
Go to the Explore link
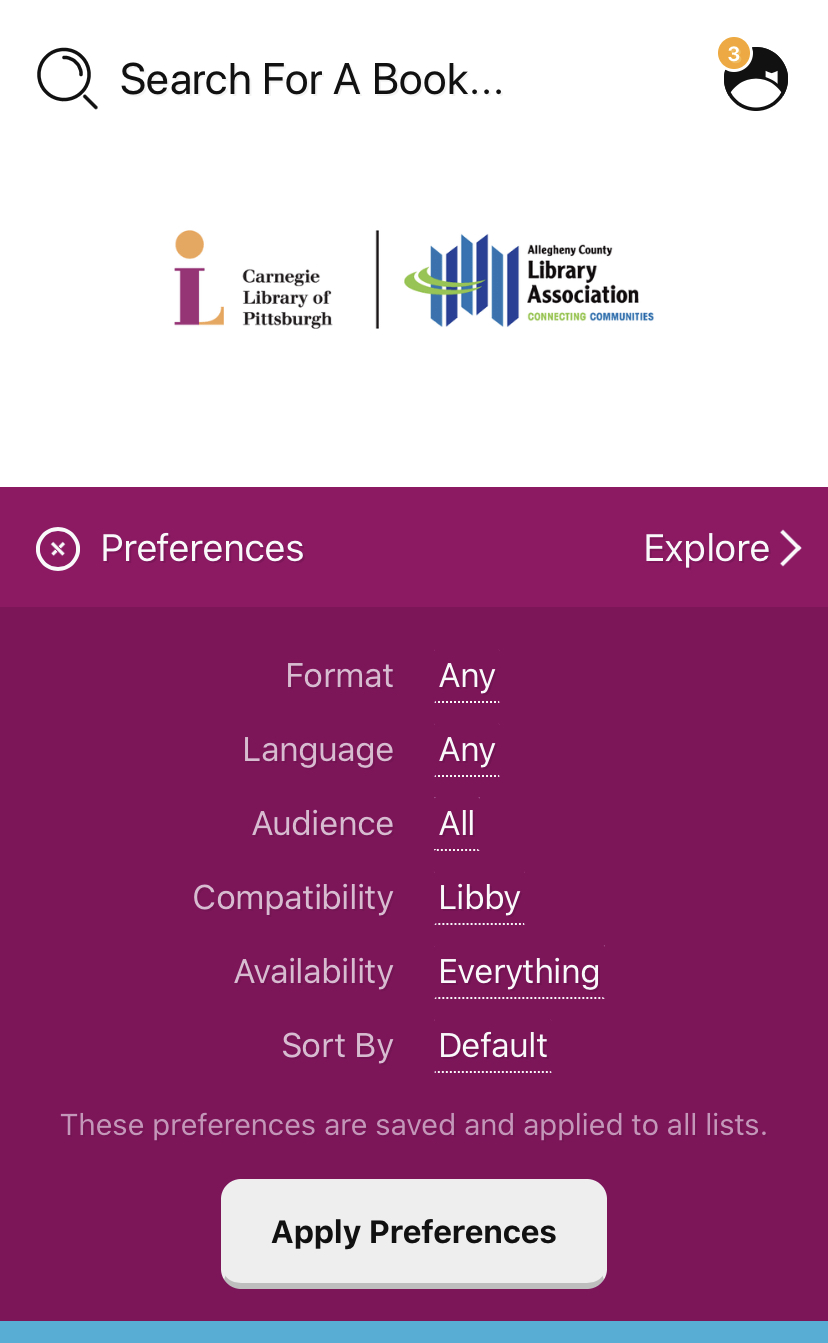pyautogui.click(x=706, y=549)
